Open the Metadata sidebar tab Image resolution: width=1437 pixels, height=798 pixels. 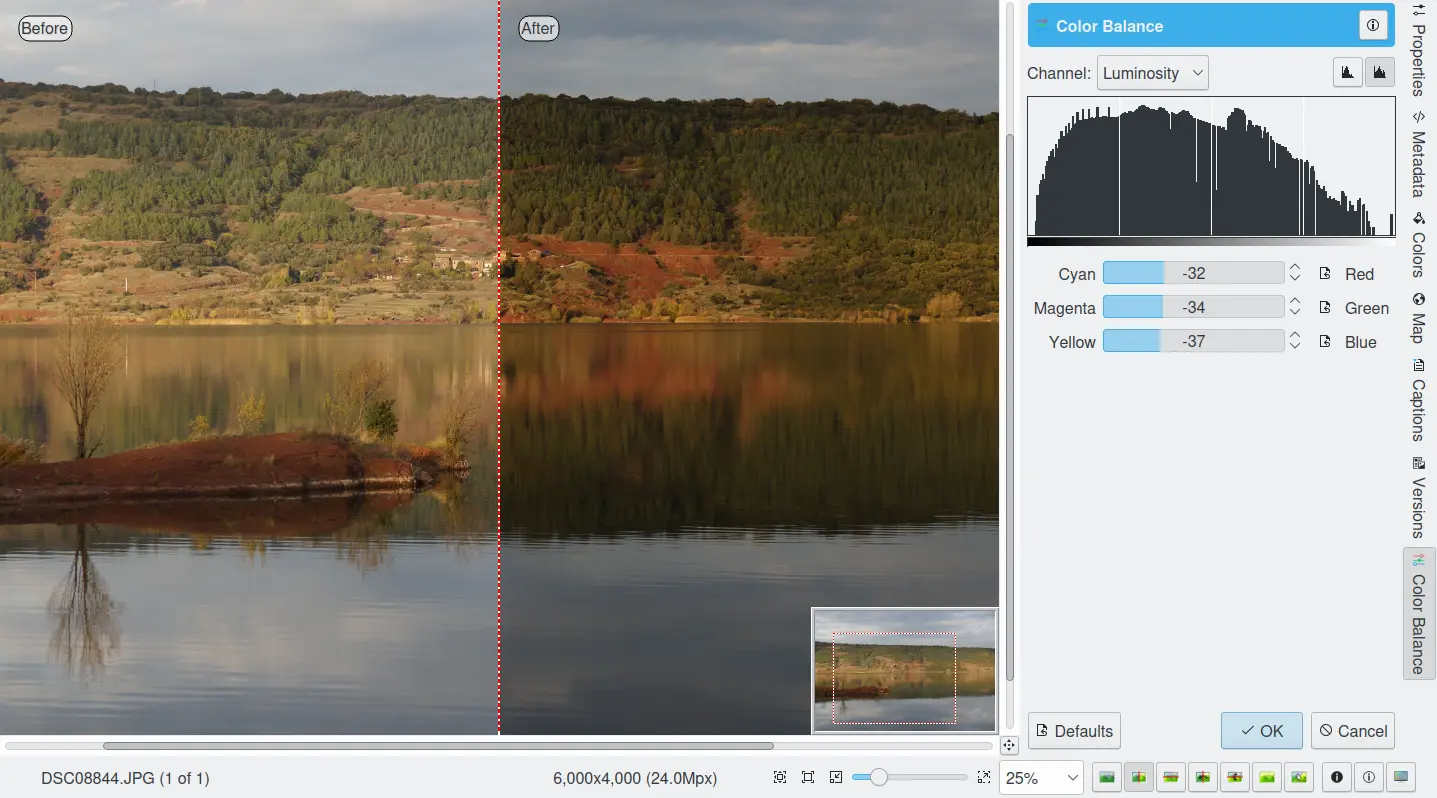[x=1418, y=155]
